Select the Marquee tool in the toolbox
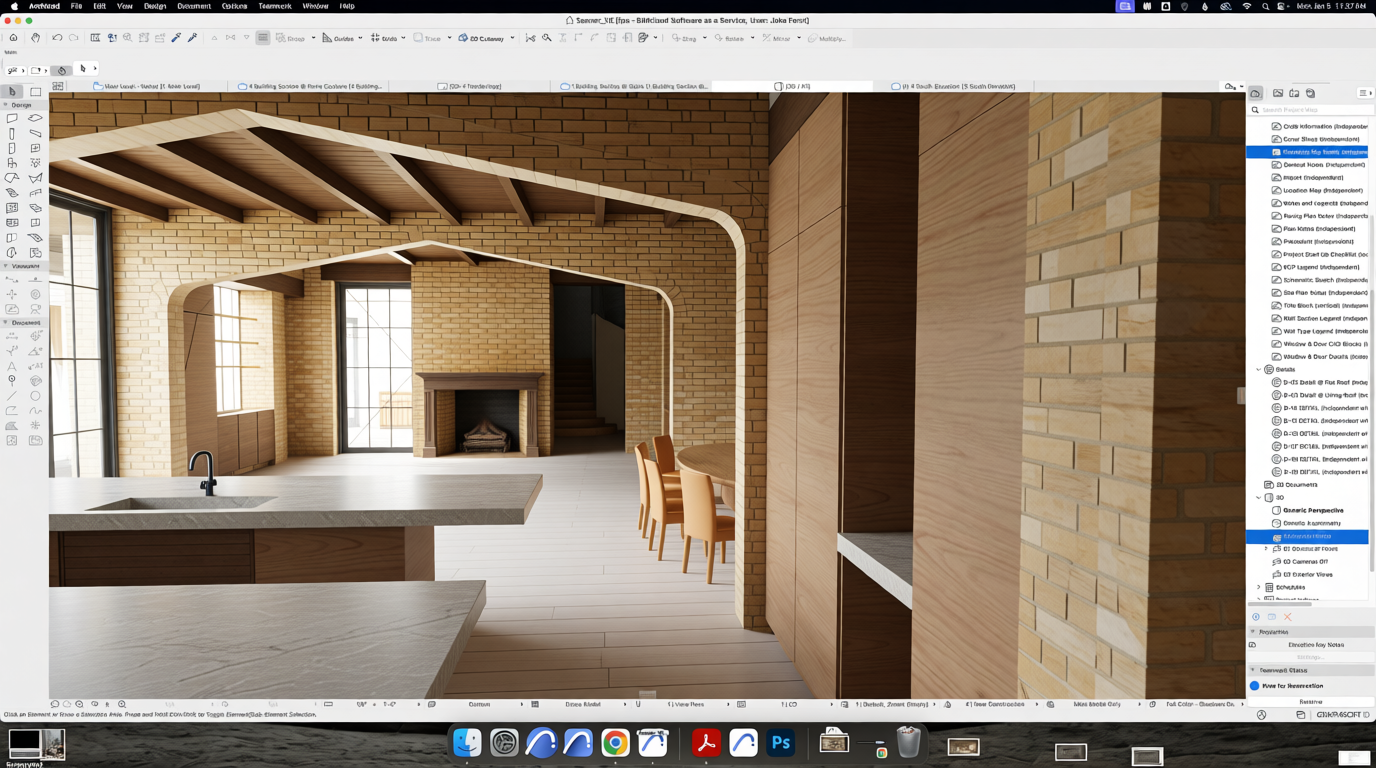Image resolution: width=1376 pixels, height=768 pixels. (x=35, y=92)
